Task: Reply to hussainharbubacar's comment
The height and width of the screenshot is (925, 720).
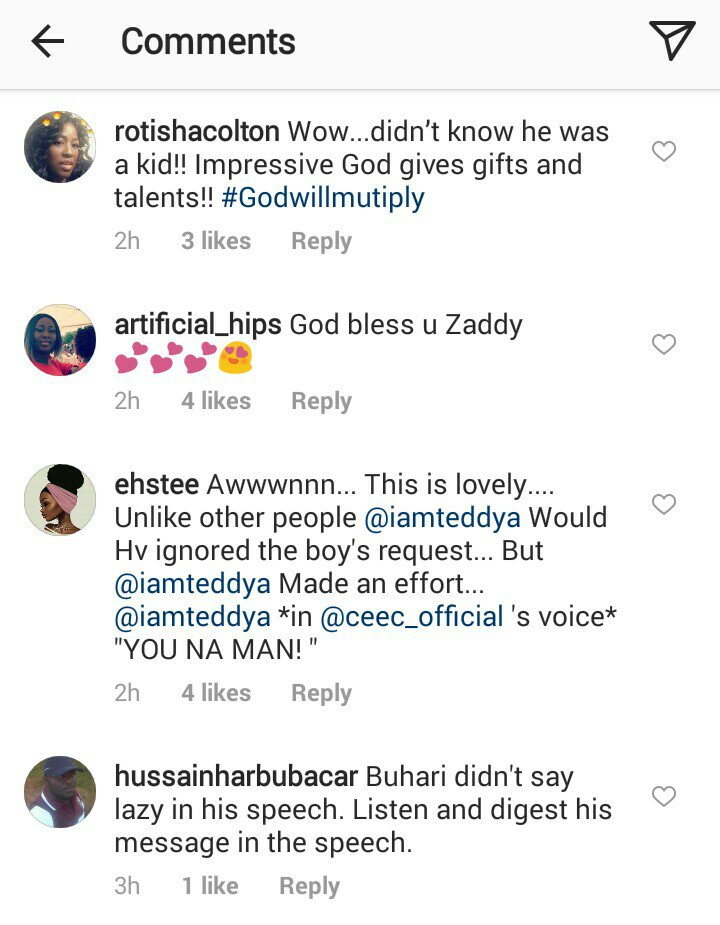Action: [309, 886]
